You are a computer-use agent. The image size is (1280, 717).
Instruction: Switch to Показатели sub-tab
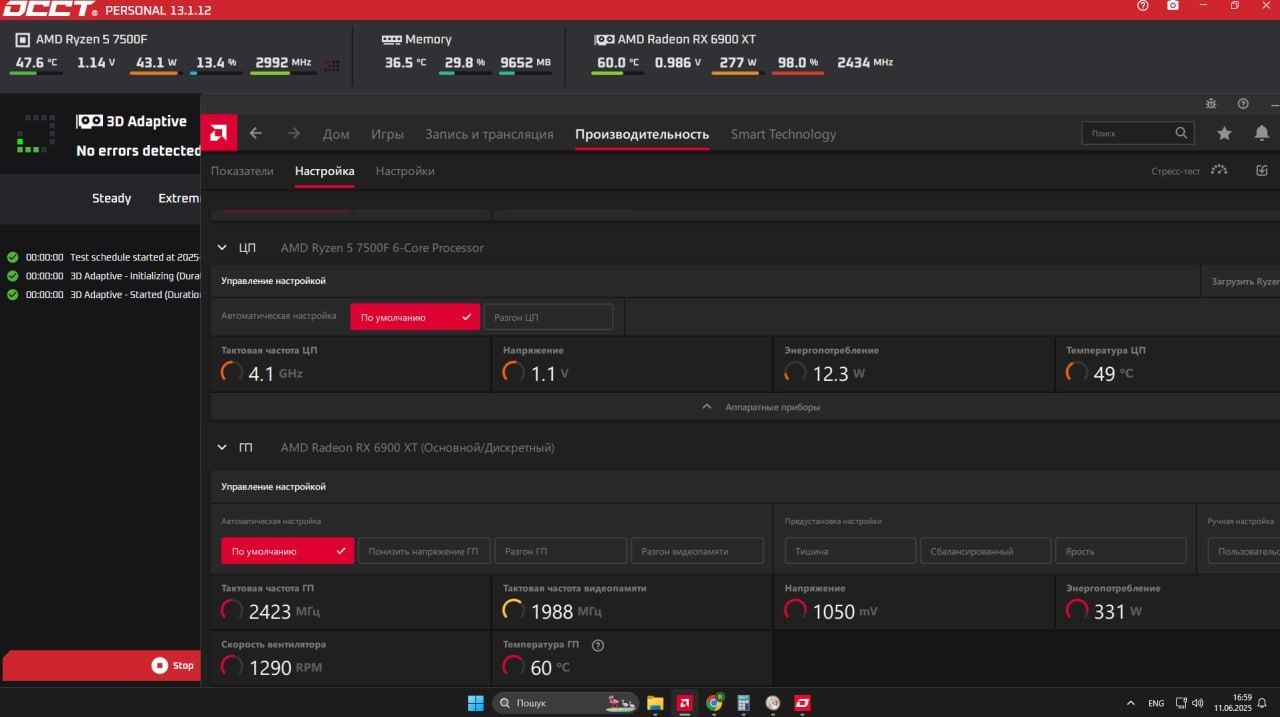click(242, 171)
